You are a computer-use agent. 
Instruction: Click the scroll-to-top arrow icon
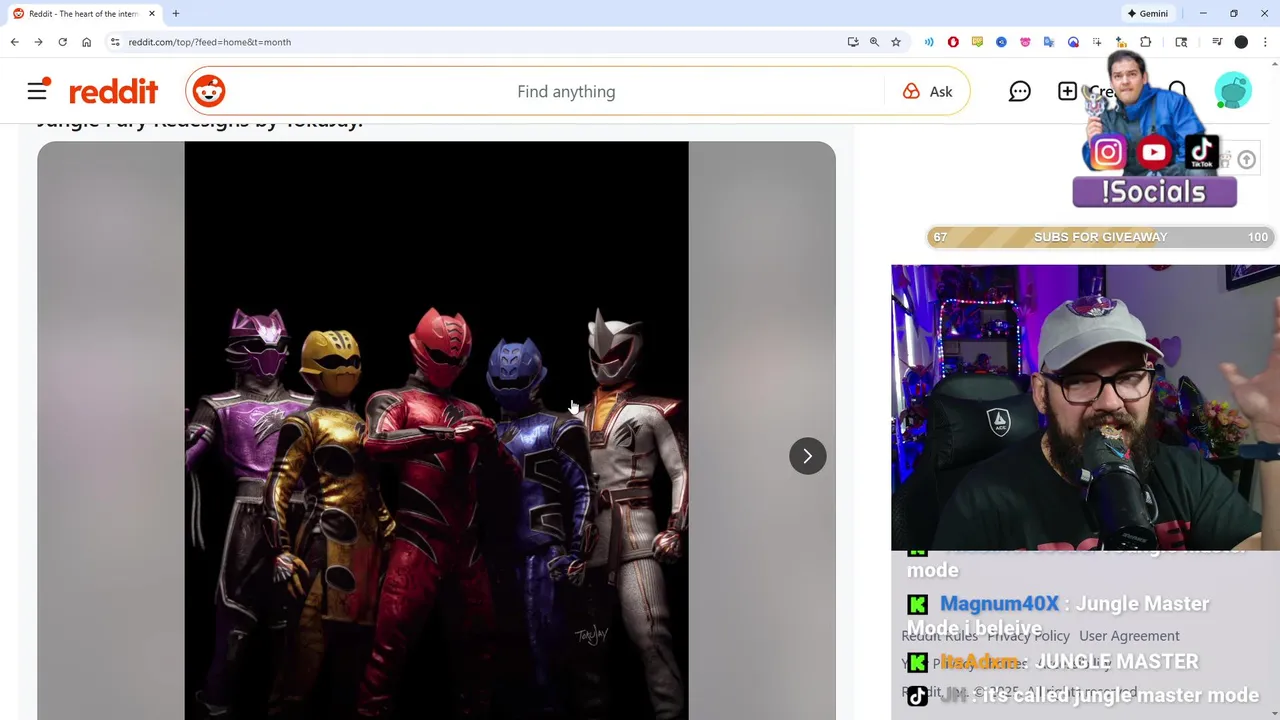coord(1246,160)
